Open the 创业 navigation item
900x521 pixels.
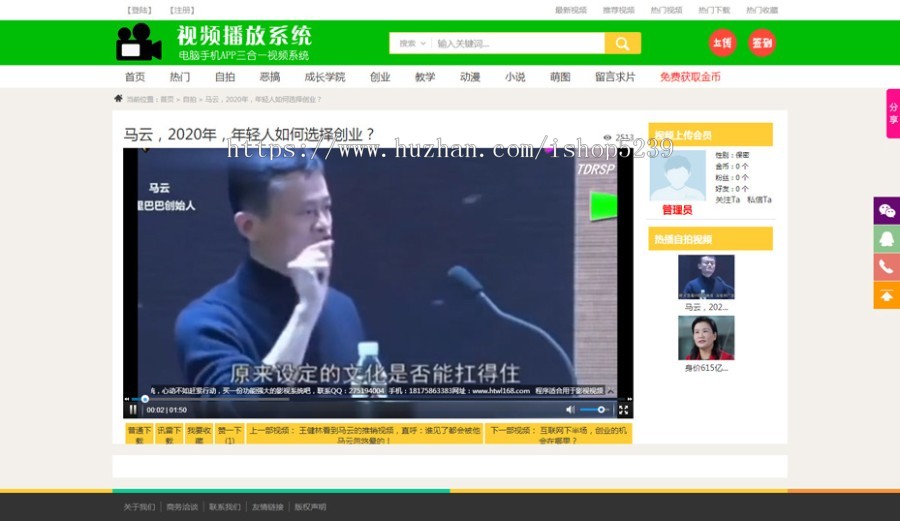click(x=380, y=77)
